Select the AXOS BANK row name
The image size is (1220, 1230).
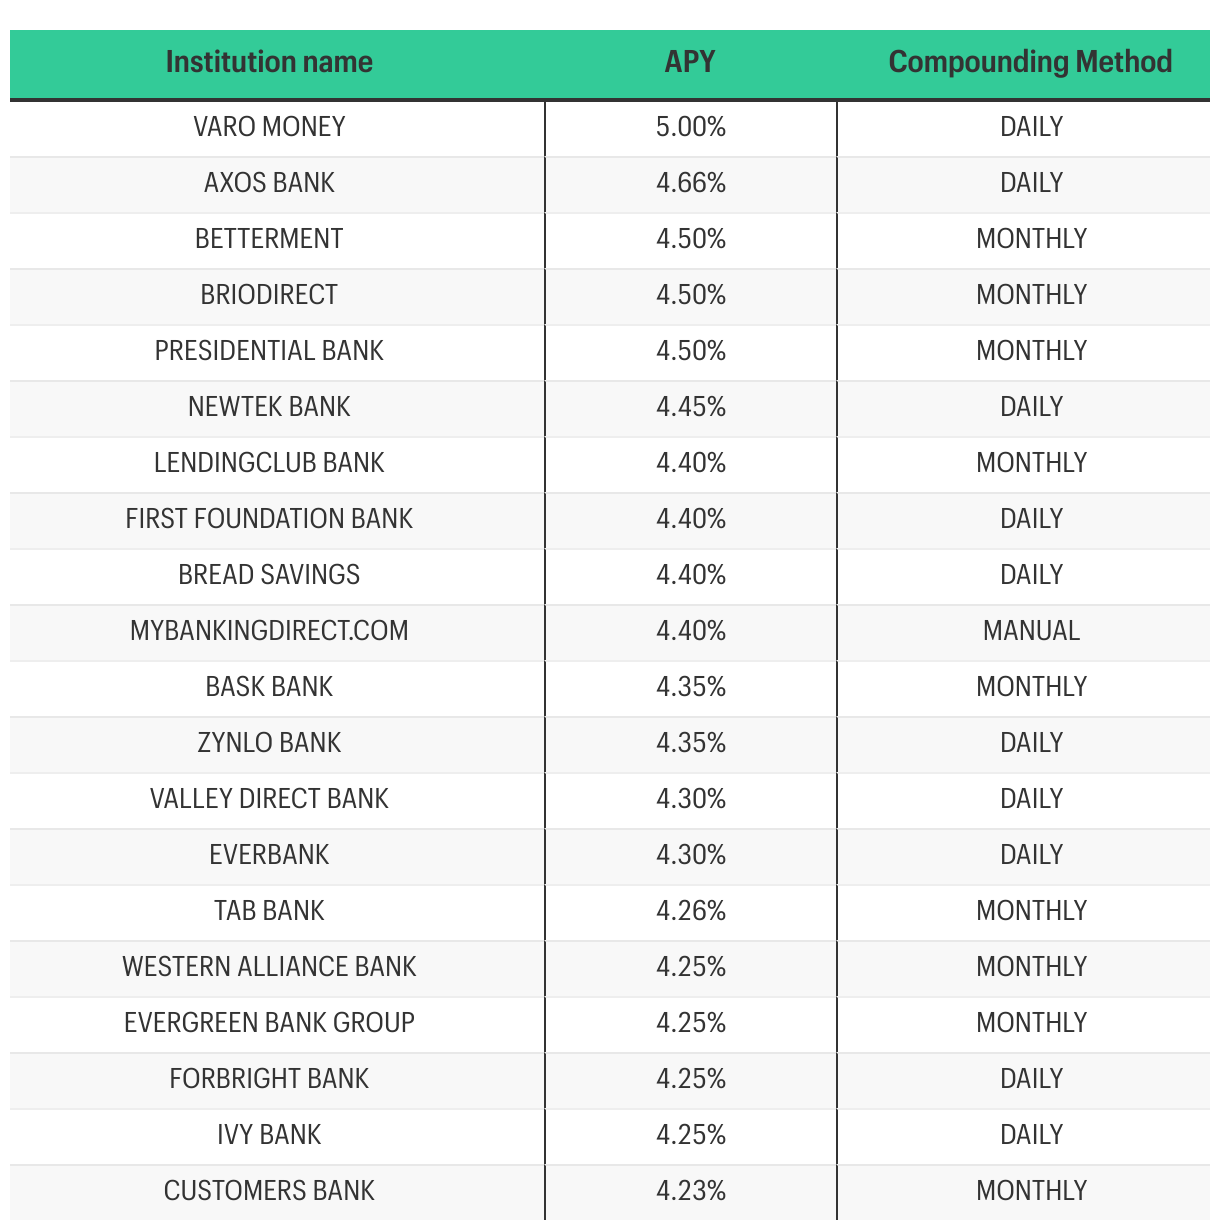point(269,183)
